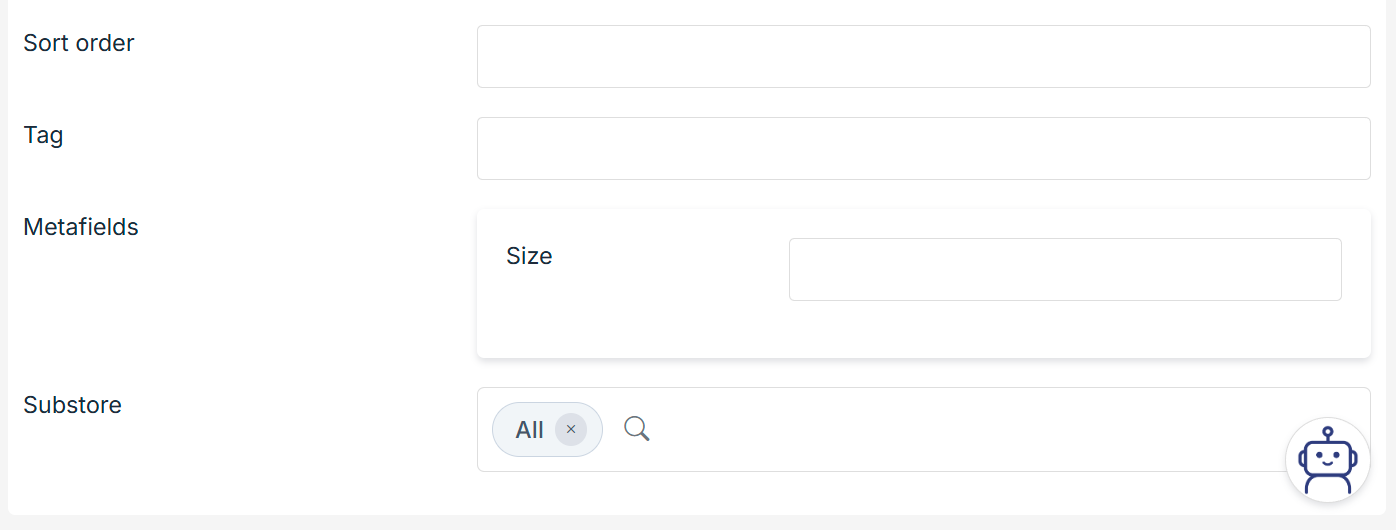
Task: Focus the Sort order input field
Action: click(923, 57)
